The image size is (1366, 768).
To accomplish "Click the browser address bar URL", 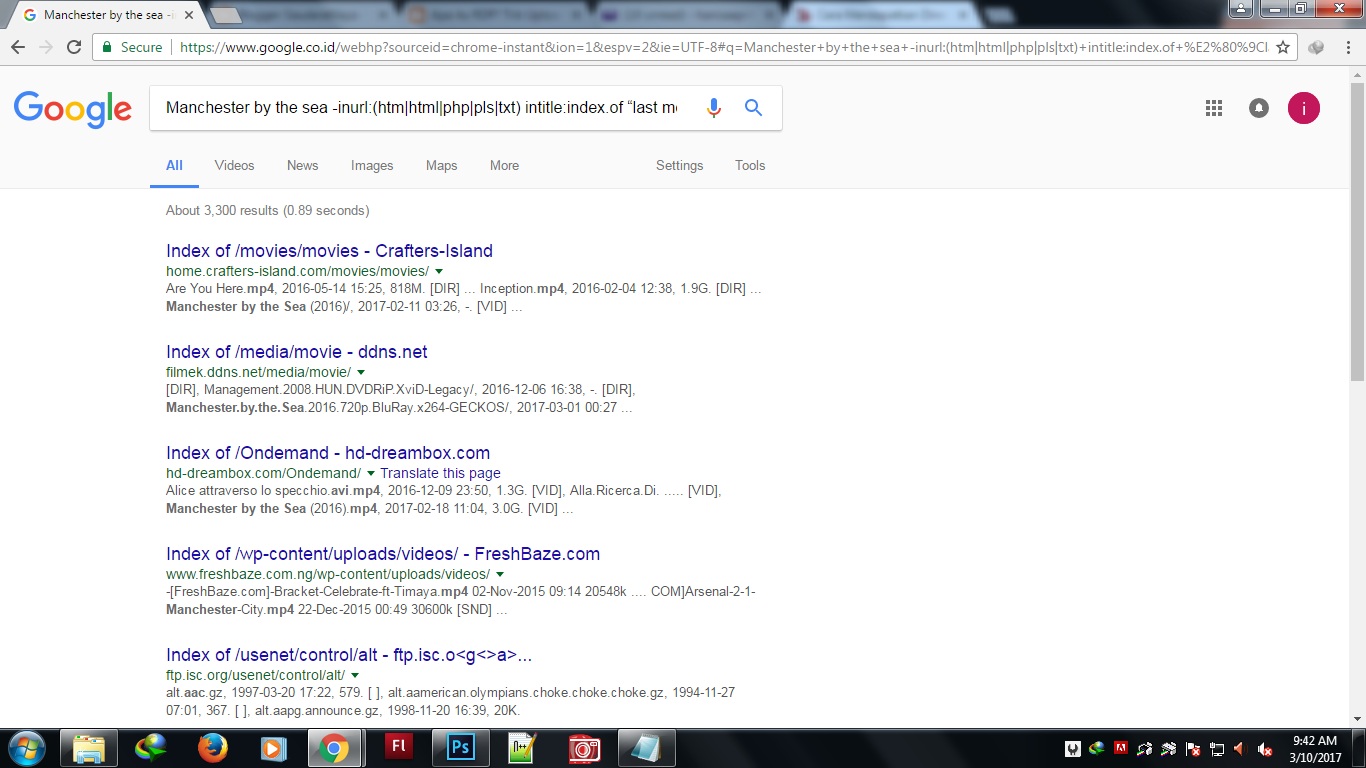I will (722, 47).
